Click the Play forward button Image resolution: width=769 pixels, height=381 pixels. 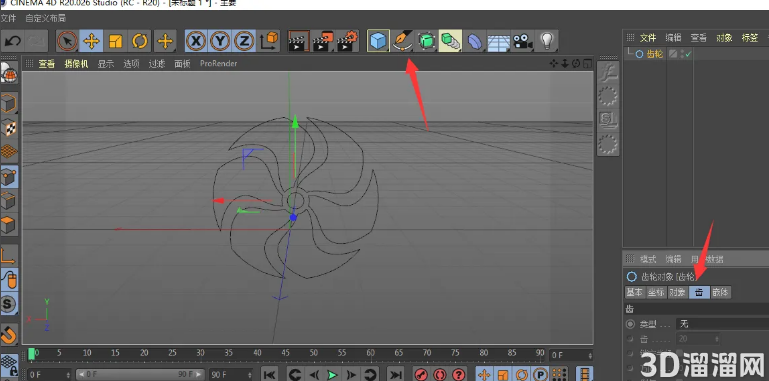(333, 375)
